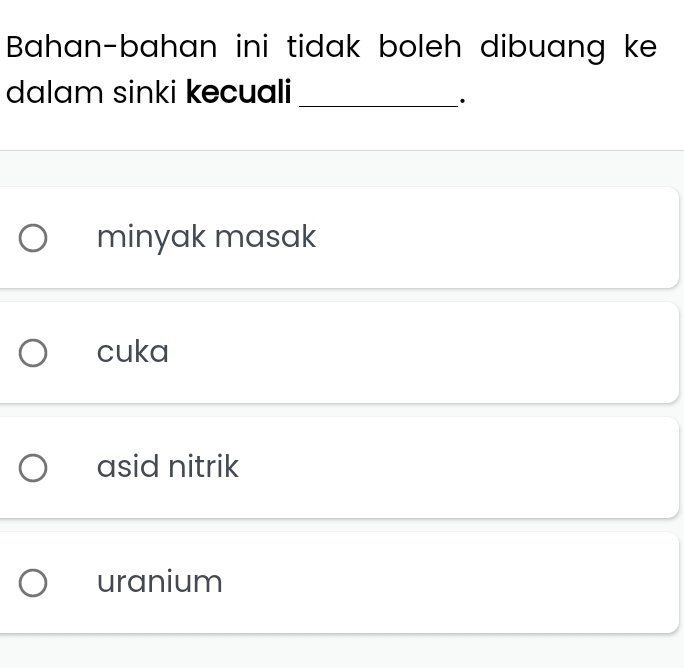The width and height of the screenshot is (684, 668).
Task: Click empty space in cuka answer card
Action: point(450,353)
